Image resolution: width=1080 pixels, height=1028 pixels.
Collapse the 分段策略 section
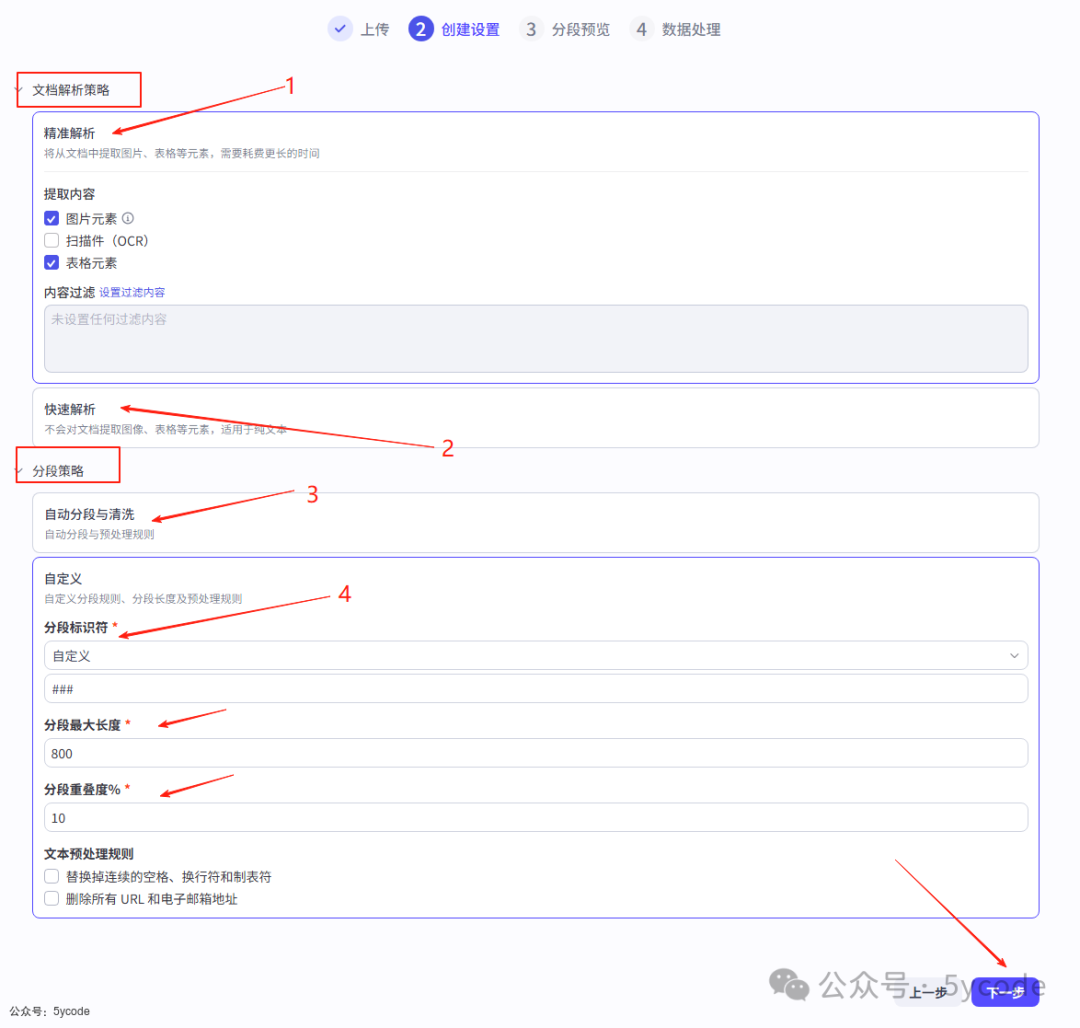point(19,470)
